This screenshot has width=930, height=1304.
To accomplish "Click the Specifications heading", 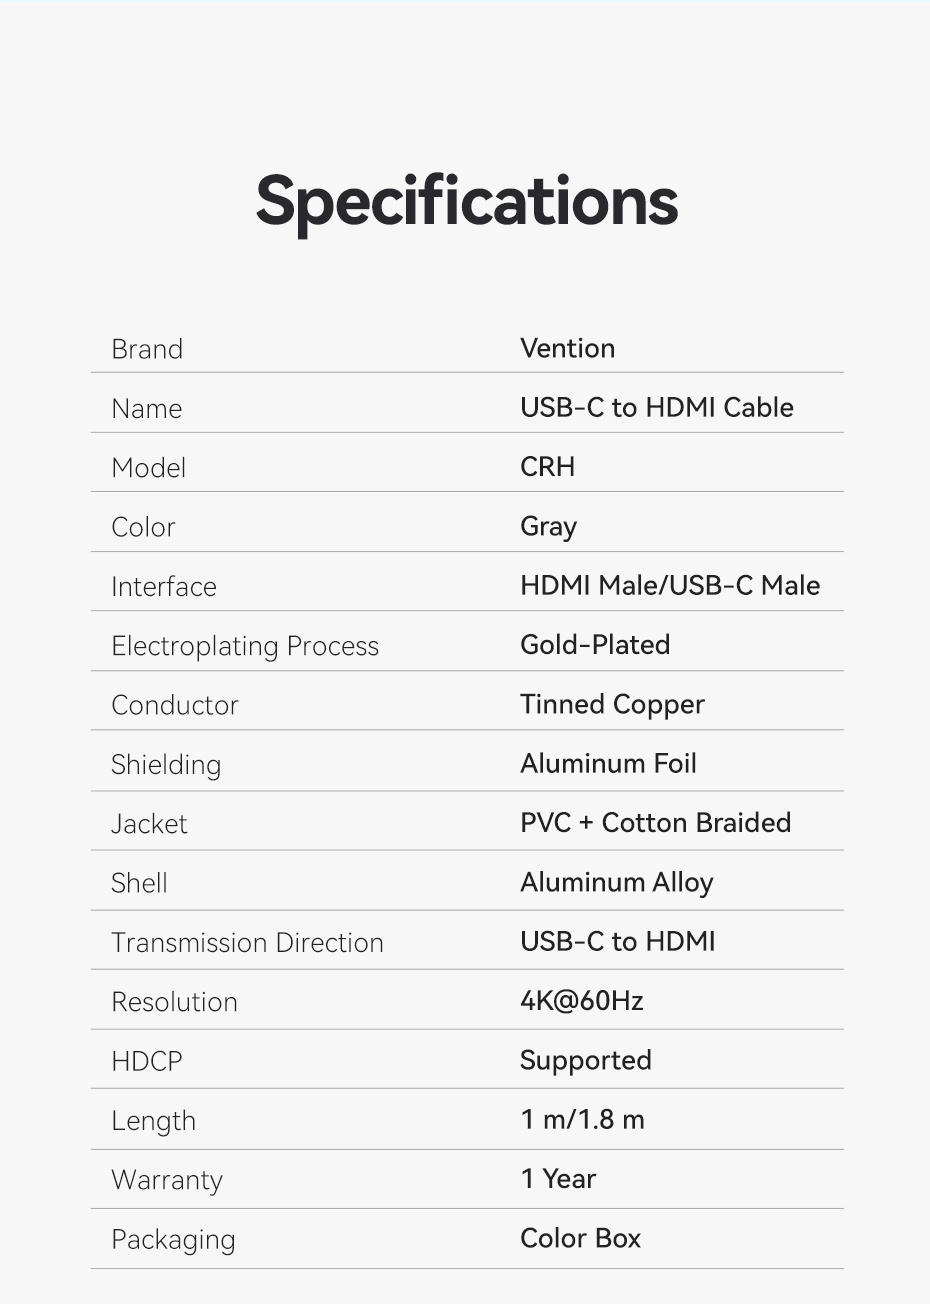I will click(x=467, y=201).
